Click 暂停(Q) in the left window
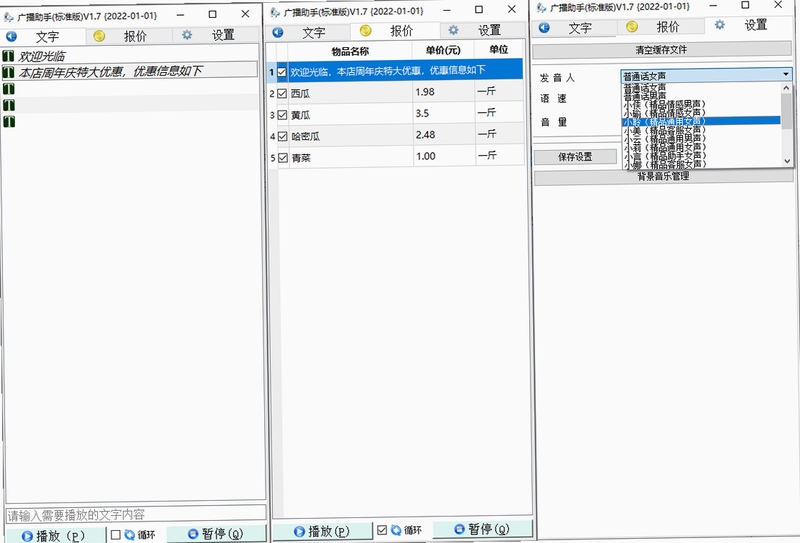800x543 pixels. point(216,534)
